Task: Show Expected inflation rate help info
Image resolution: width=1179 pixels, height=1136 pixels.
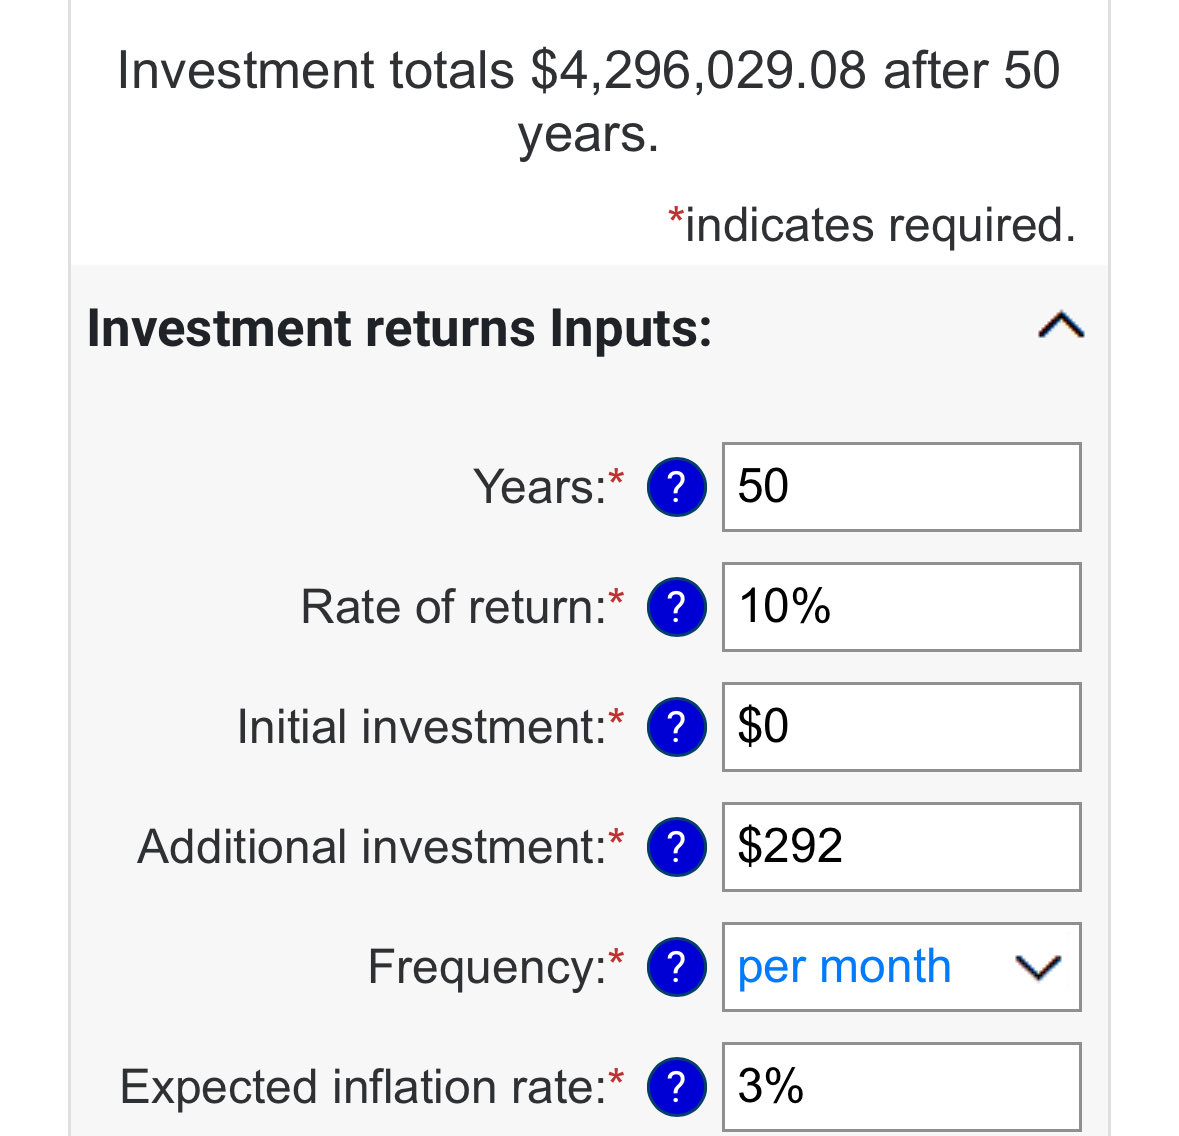Action: (x=677, y=1087)
